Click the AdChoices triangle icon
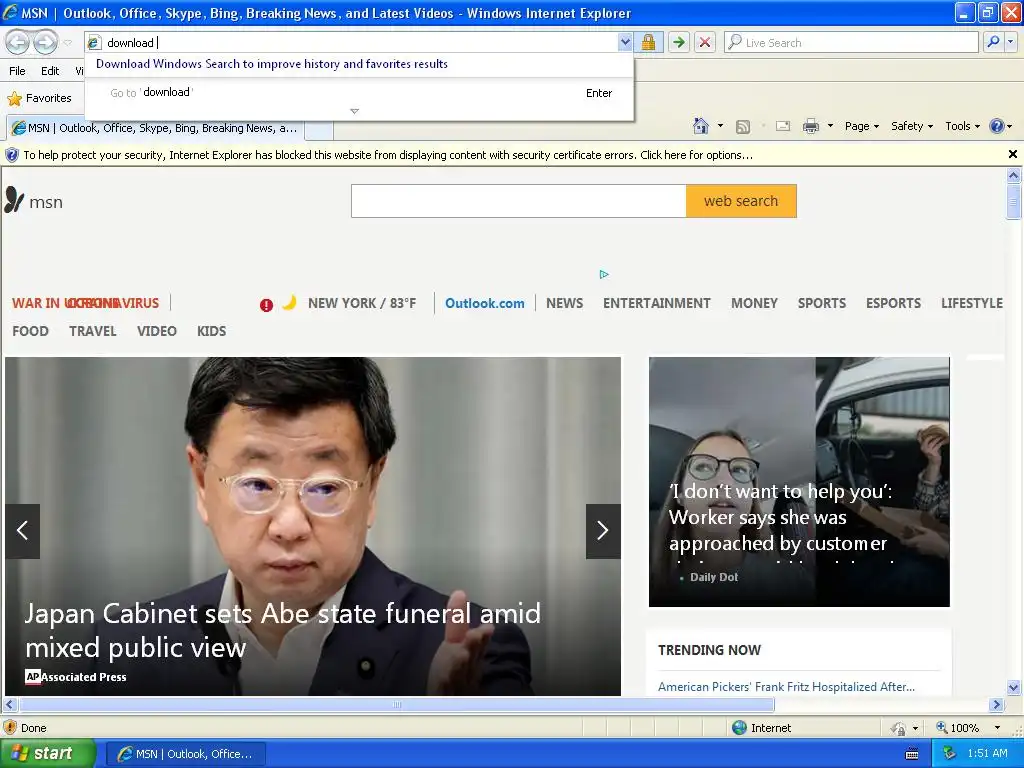Viewport: 1024px width, 768px height. coord(604,274)
